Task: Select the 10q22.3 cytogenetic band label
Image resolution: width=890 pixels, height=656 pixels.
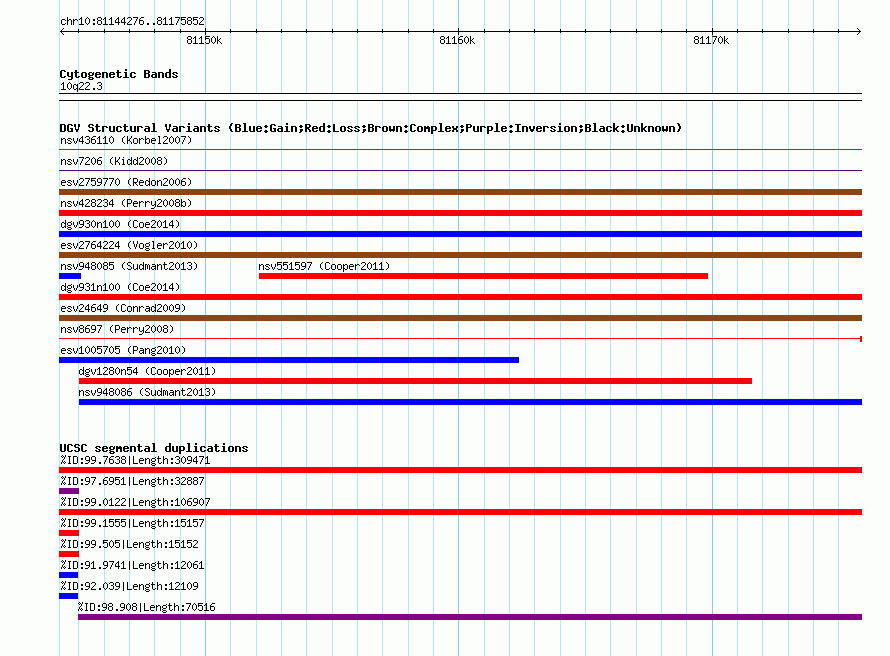Action: [x=81, y=86]
